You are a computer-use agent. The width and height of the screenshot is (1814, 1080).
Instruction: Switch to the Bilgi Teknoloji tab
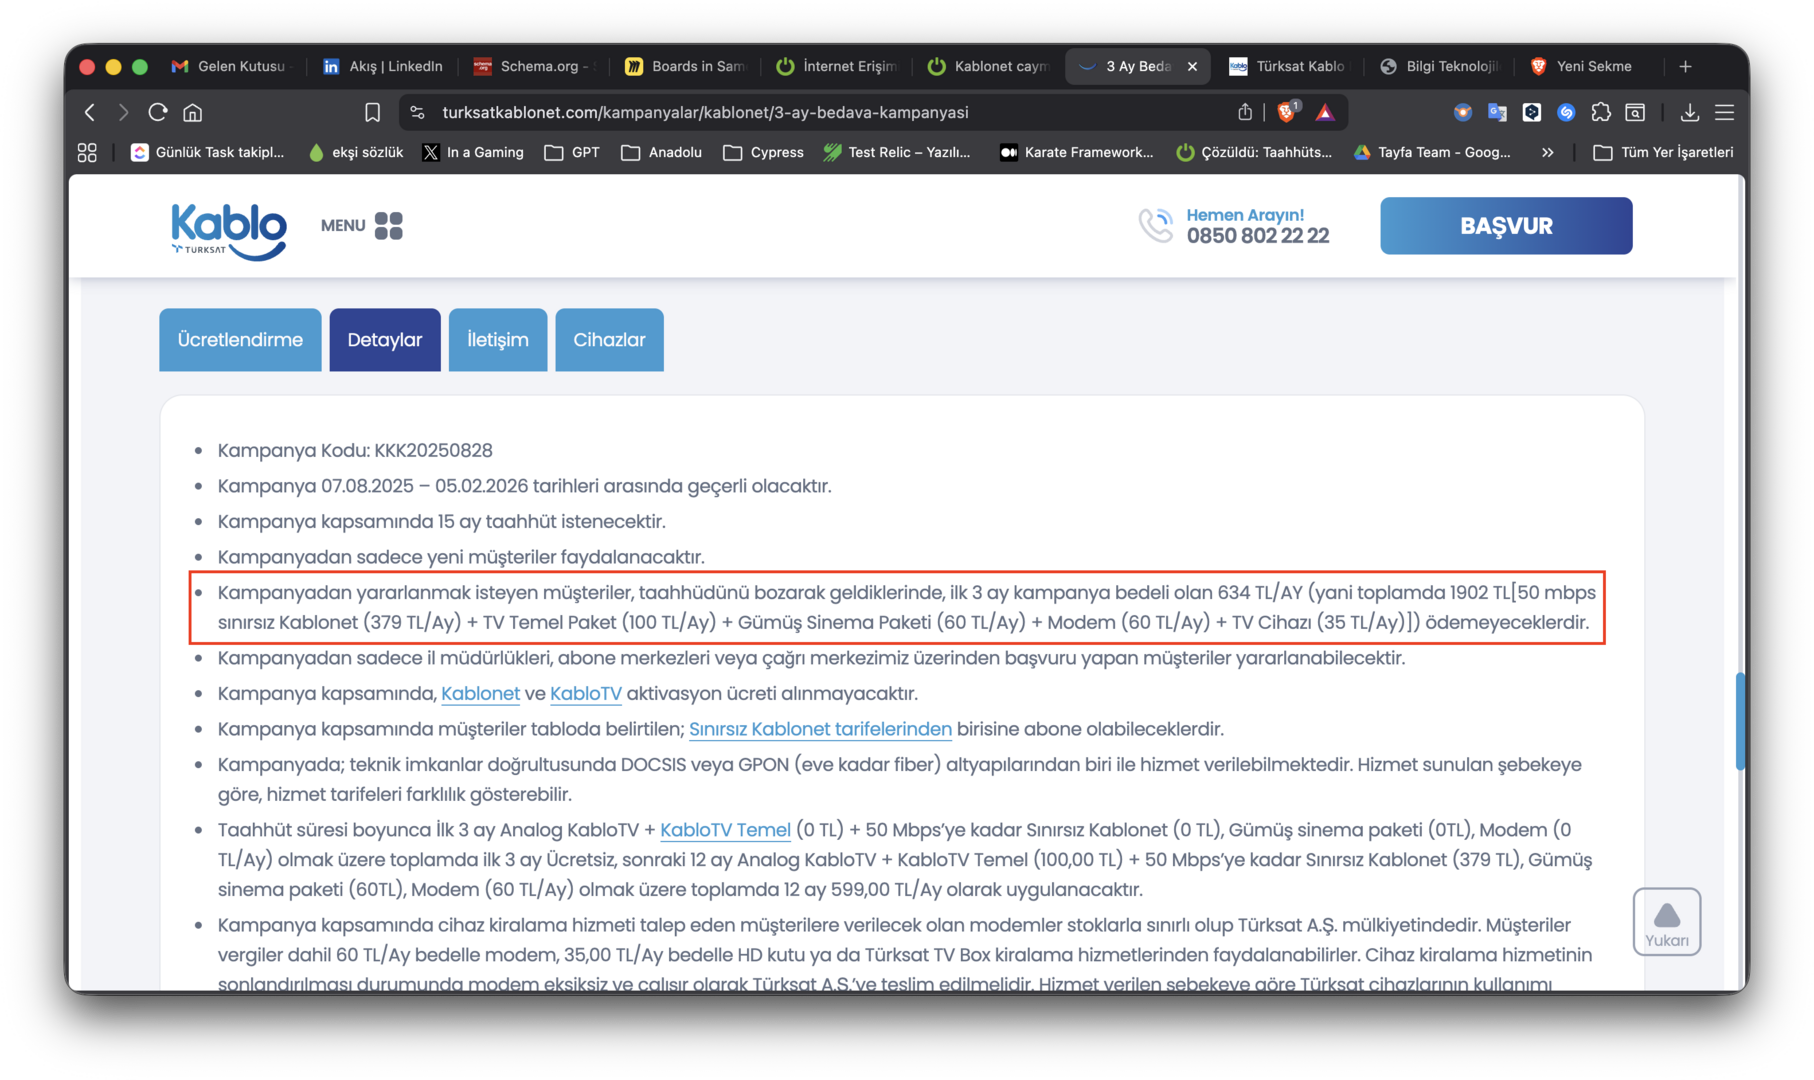[x=1441, y=66]
